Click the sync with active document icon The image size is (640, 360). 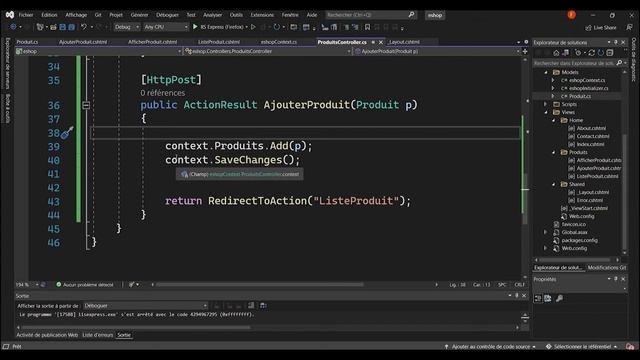tap(591, 53)
